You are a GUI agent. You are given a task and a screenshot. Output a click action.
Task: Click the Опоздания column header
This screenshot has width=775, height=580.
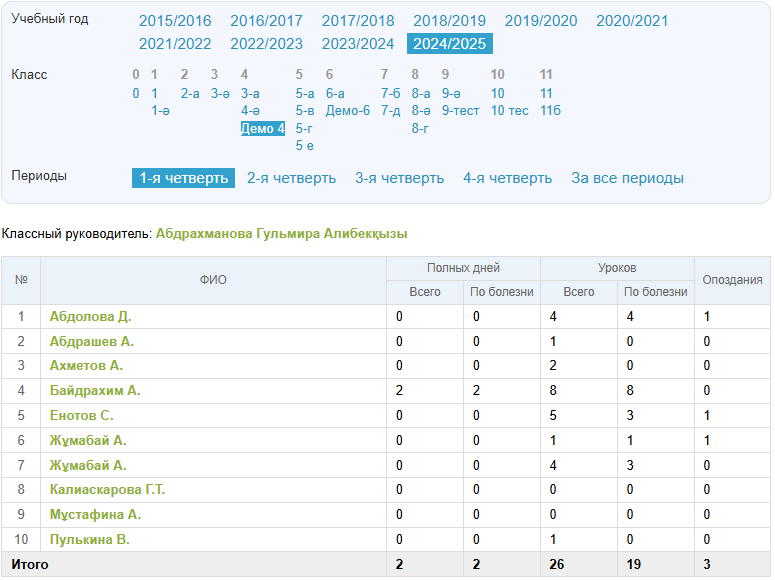(x=732, y=280)
